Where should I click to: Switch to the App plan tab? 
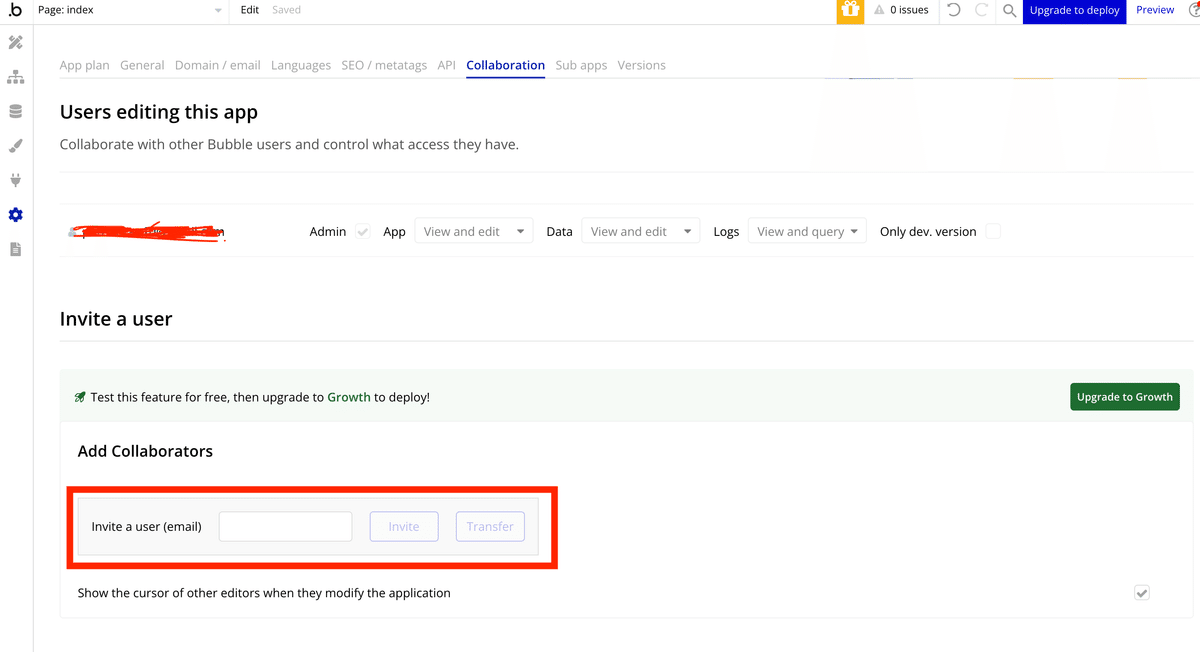[85, 65]
